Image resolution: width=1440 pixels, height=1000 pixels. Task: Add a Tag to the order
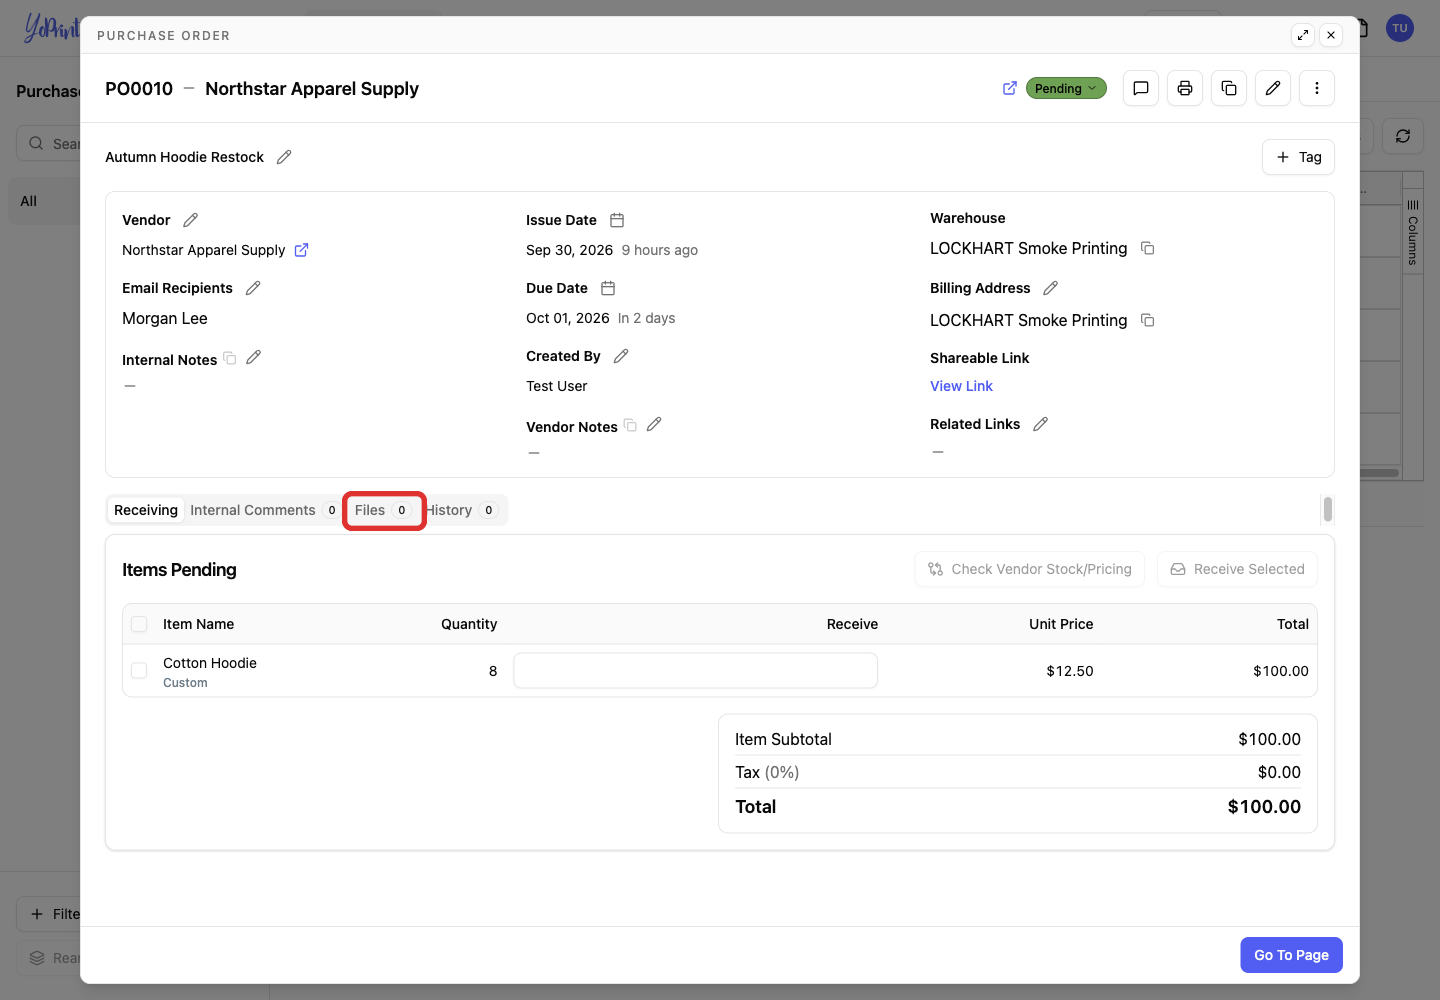pos(1298,157)
